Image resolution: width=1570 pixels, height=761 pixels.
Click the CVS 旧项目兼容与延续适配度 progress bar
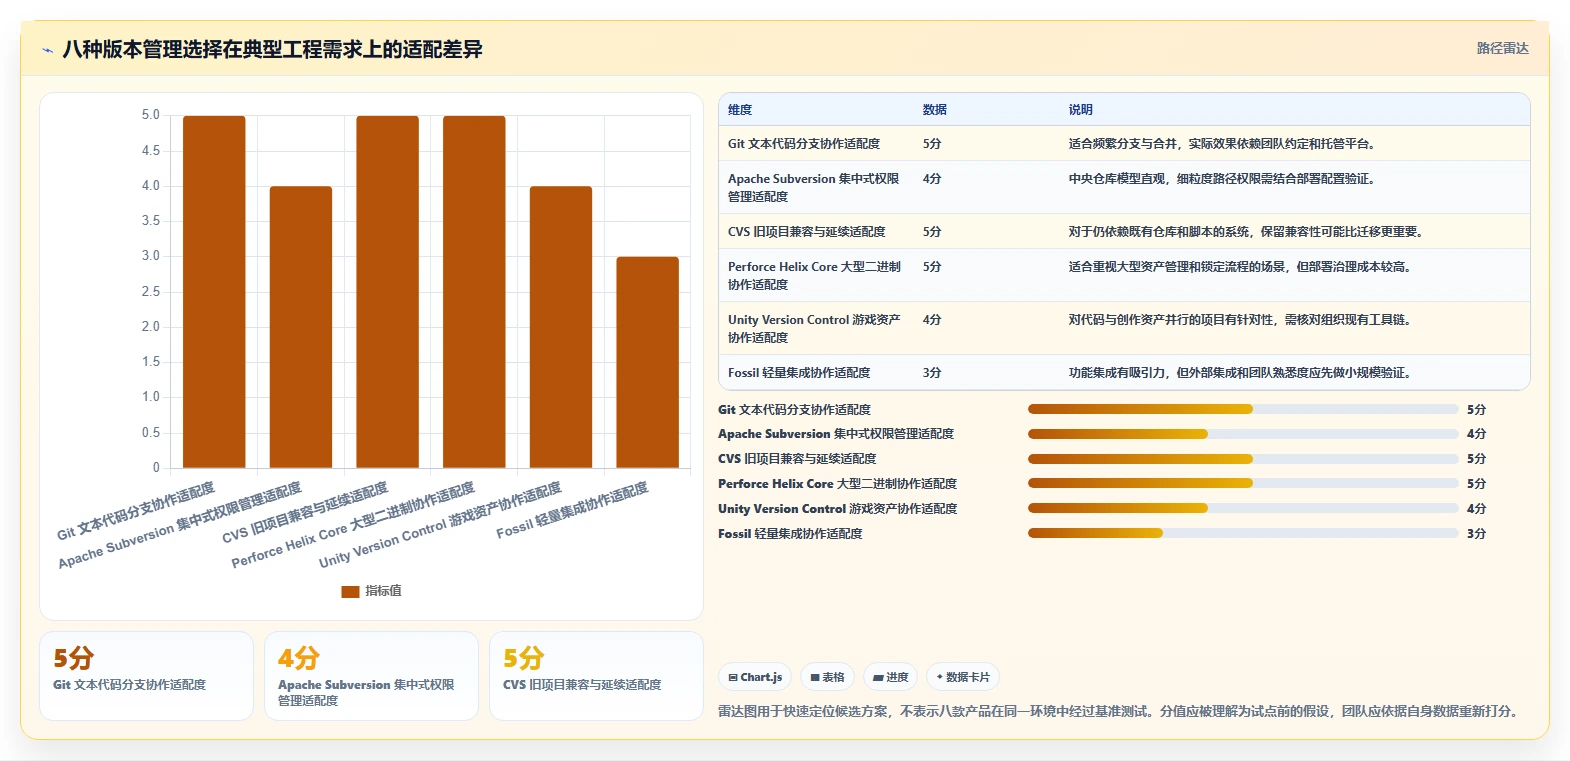tap(1243, 459)
